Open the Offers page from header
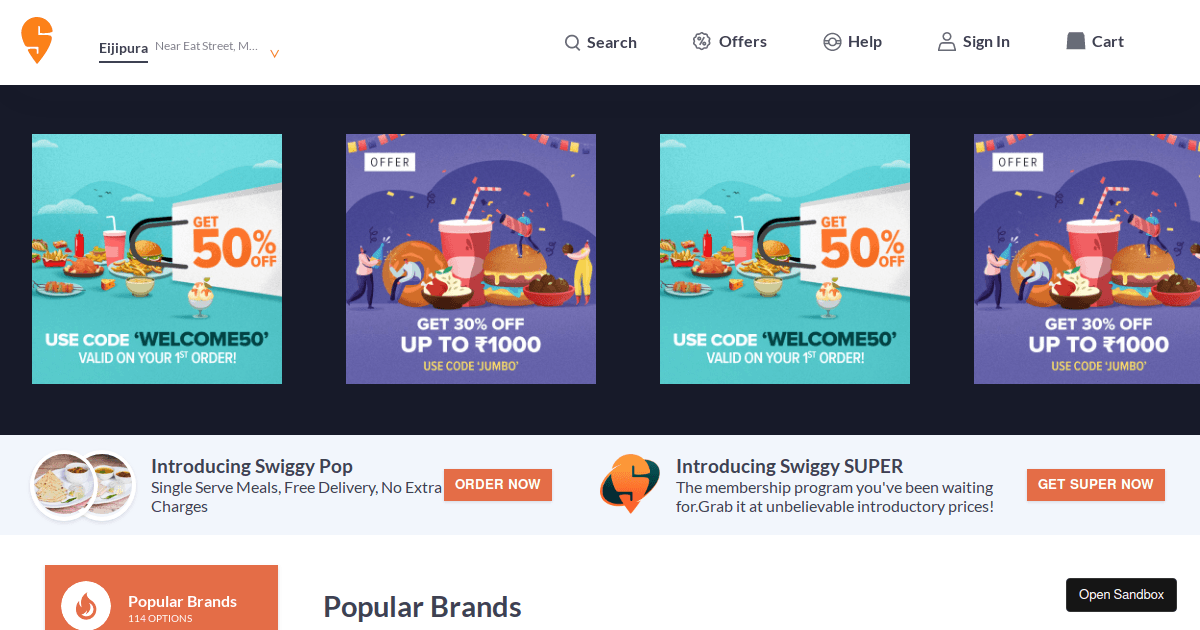 pyautogui.click(x=742, y=42)
